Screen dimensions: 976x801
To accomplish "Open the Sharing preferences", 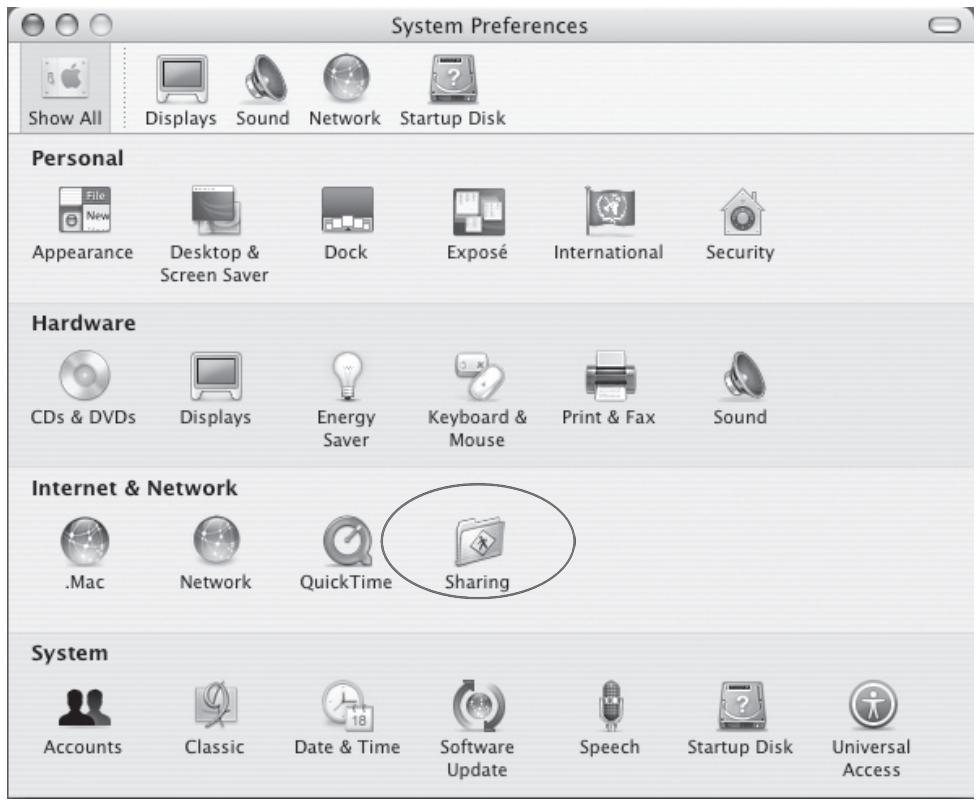I will coord(478,554).
